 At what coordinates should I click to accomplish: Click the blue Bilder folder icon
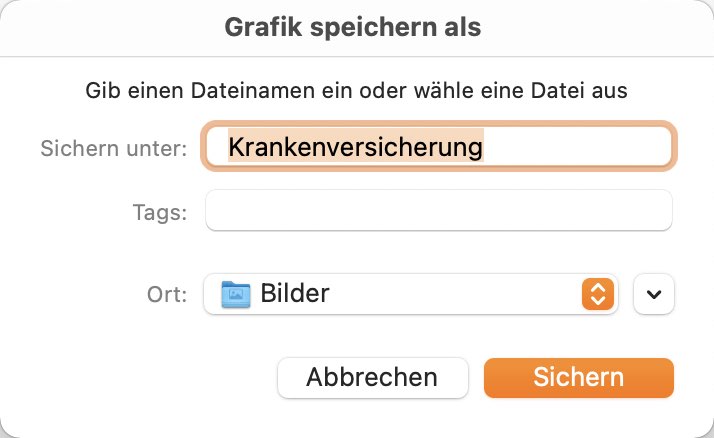click(x=235, y=294)
